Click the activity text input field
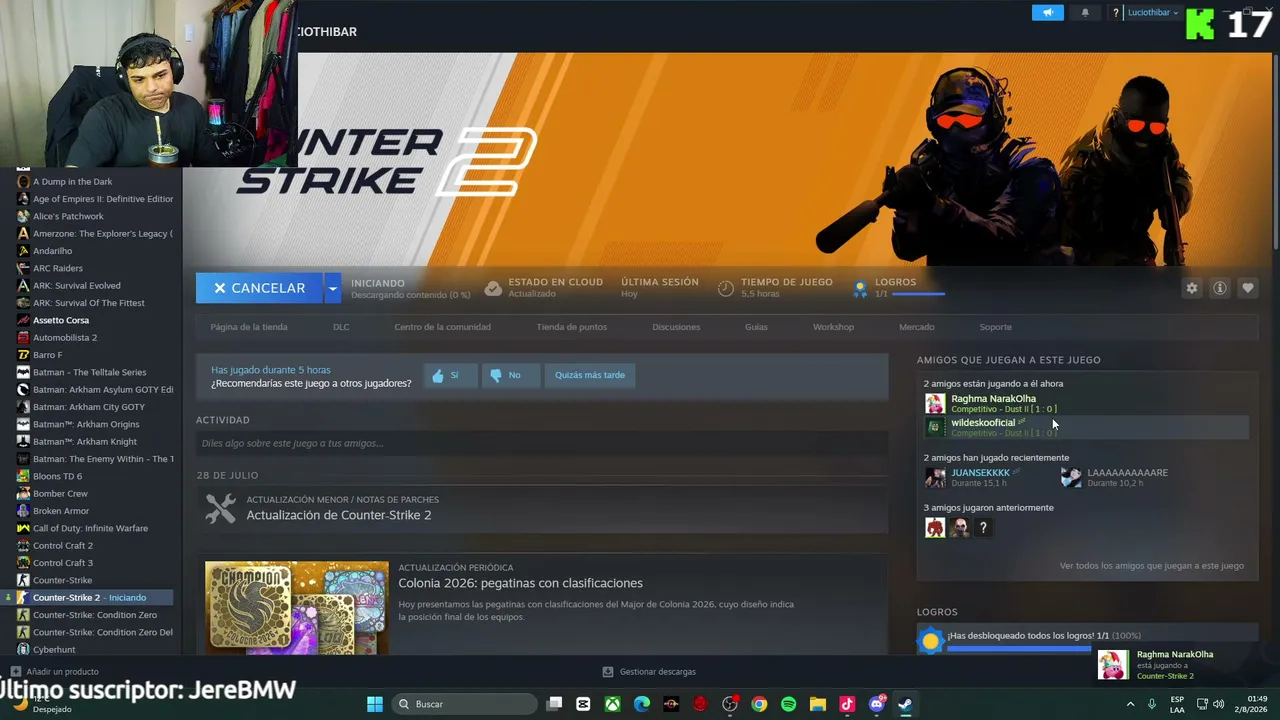This screenshot has height=720, width=1280. coord(542,443)
